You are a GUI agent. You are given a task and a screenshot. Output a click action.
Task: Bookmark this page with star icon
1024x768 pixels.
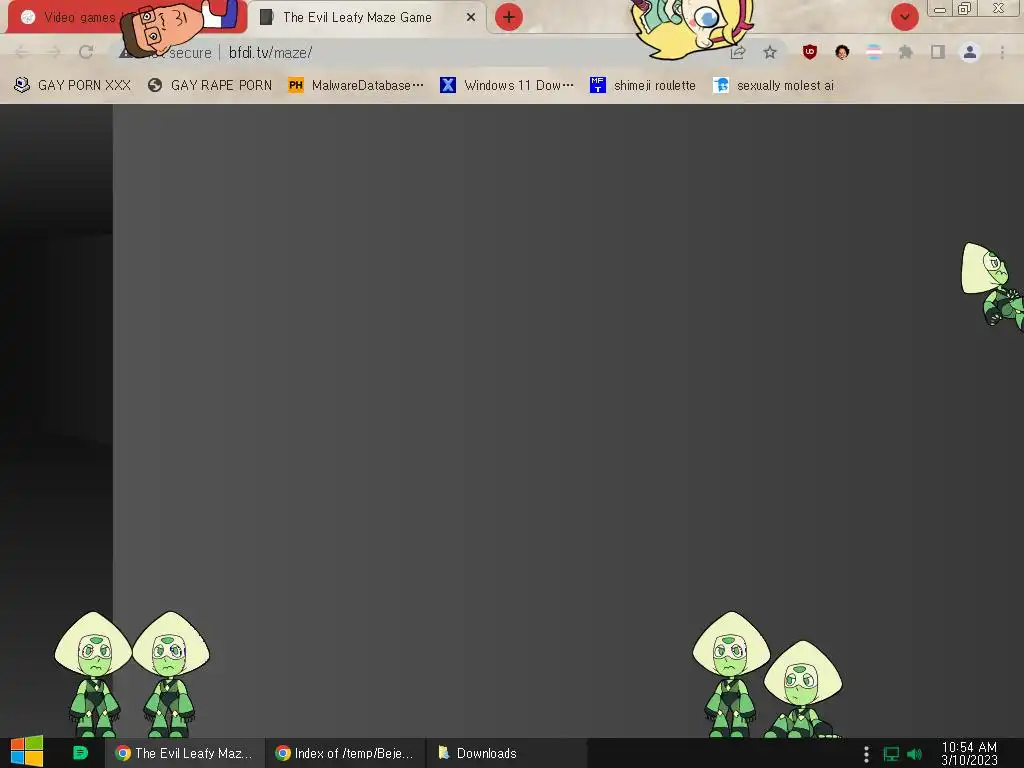(770, 52)
